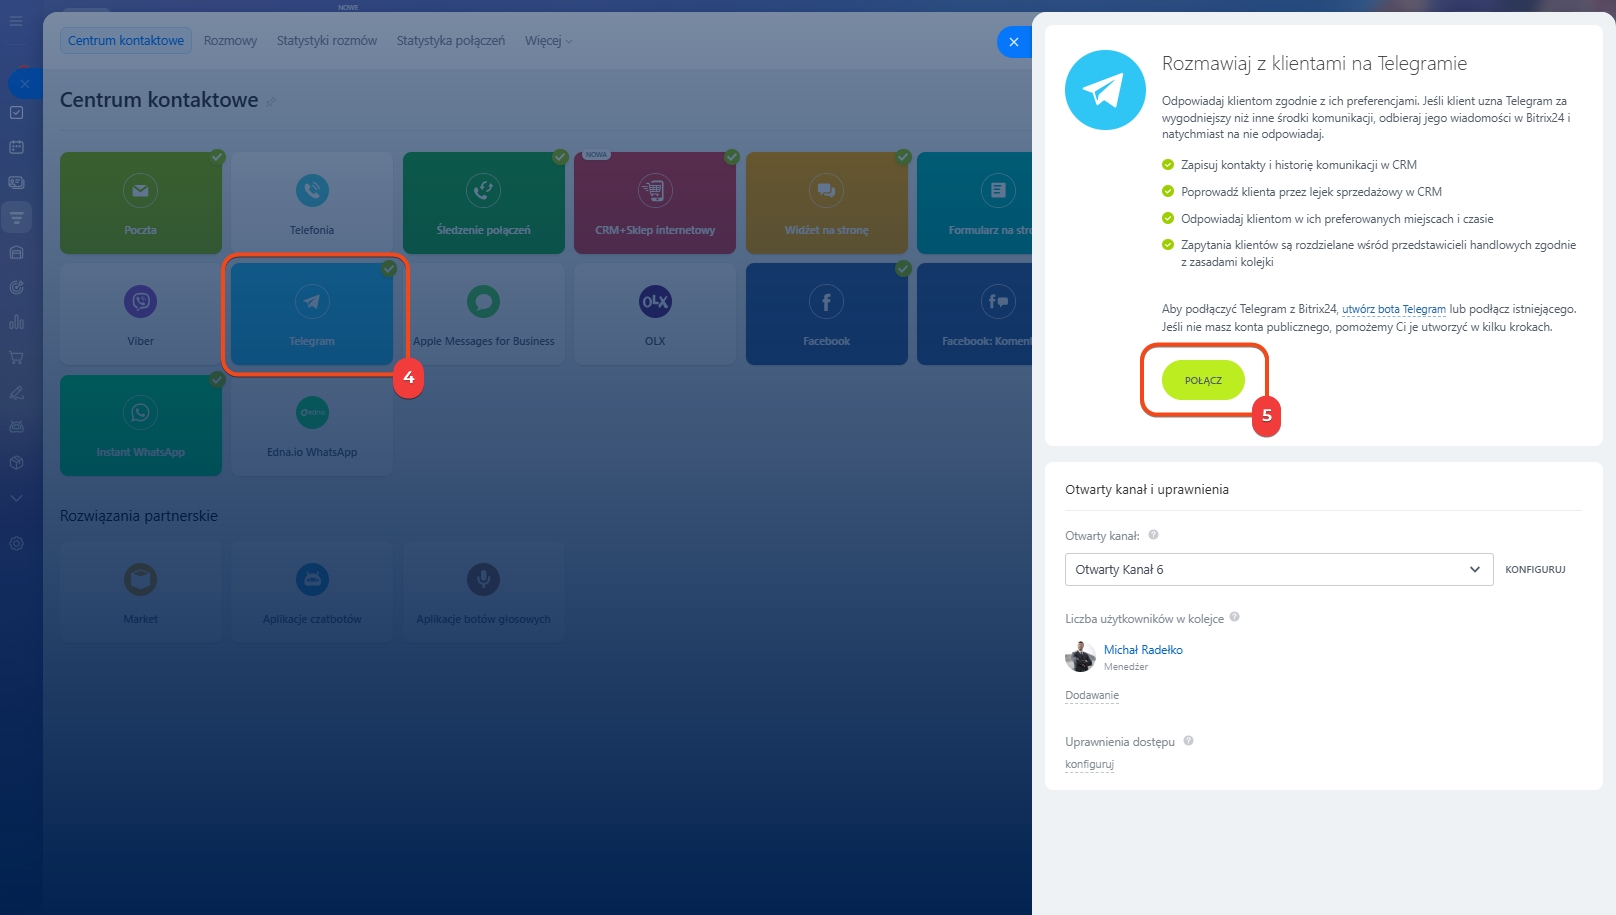The height and width of the screenshot is (915, 1616).
Task: Show help for Liczba użytkowników w kolejce
Action: coord(1234,617)
